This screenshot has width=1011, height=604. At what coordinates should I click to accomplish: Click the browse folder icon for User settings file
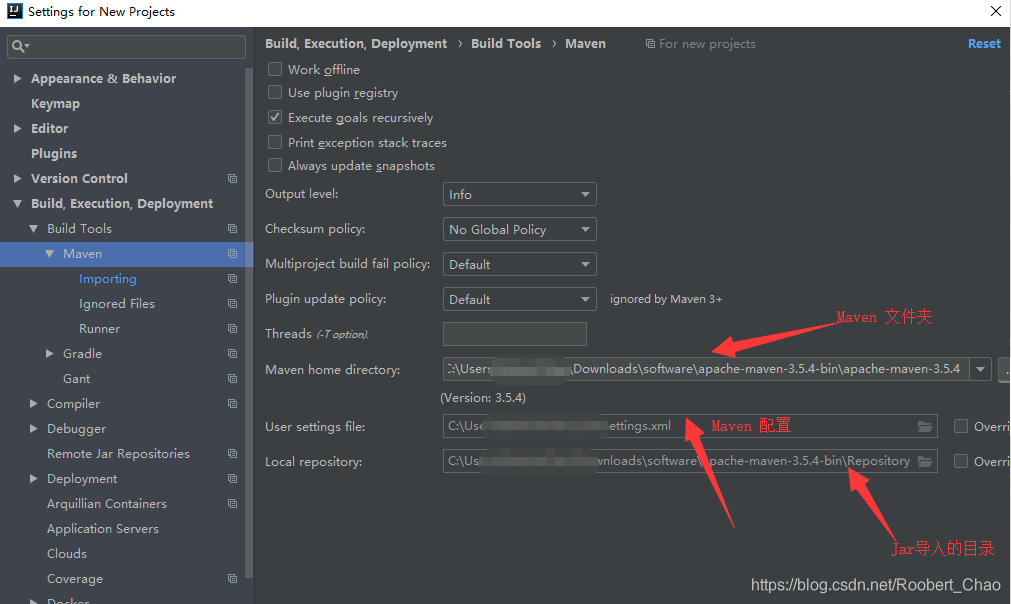[925, 427]
